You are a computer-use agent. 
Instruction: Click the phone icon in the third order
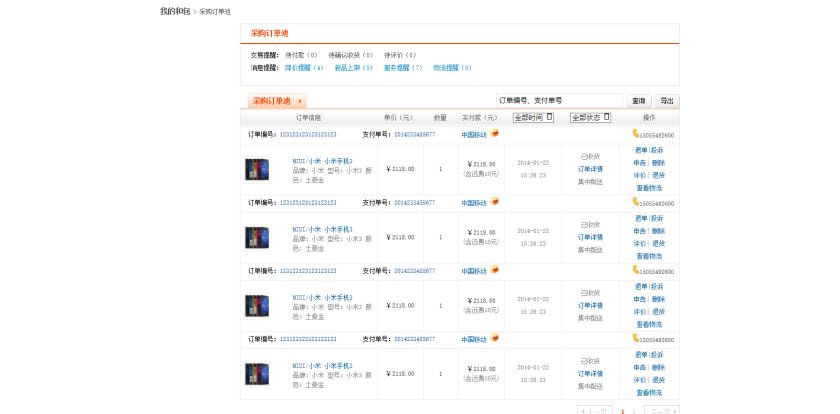click(635, 269)
